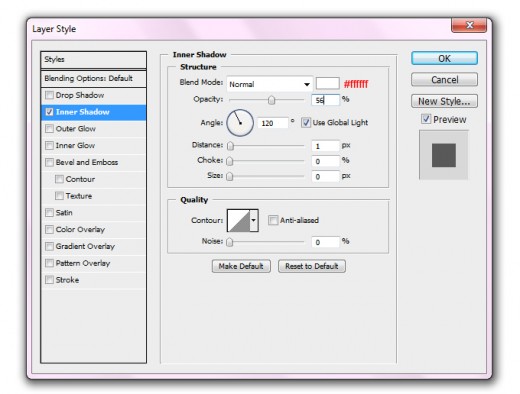Uncheck the Inner Shadow checkbox
Image resolution: width=520 pixels, height=394 pixels.
49,112
